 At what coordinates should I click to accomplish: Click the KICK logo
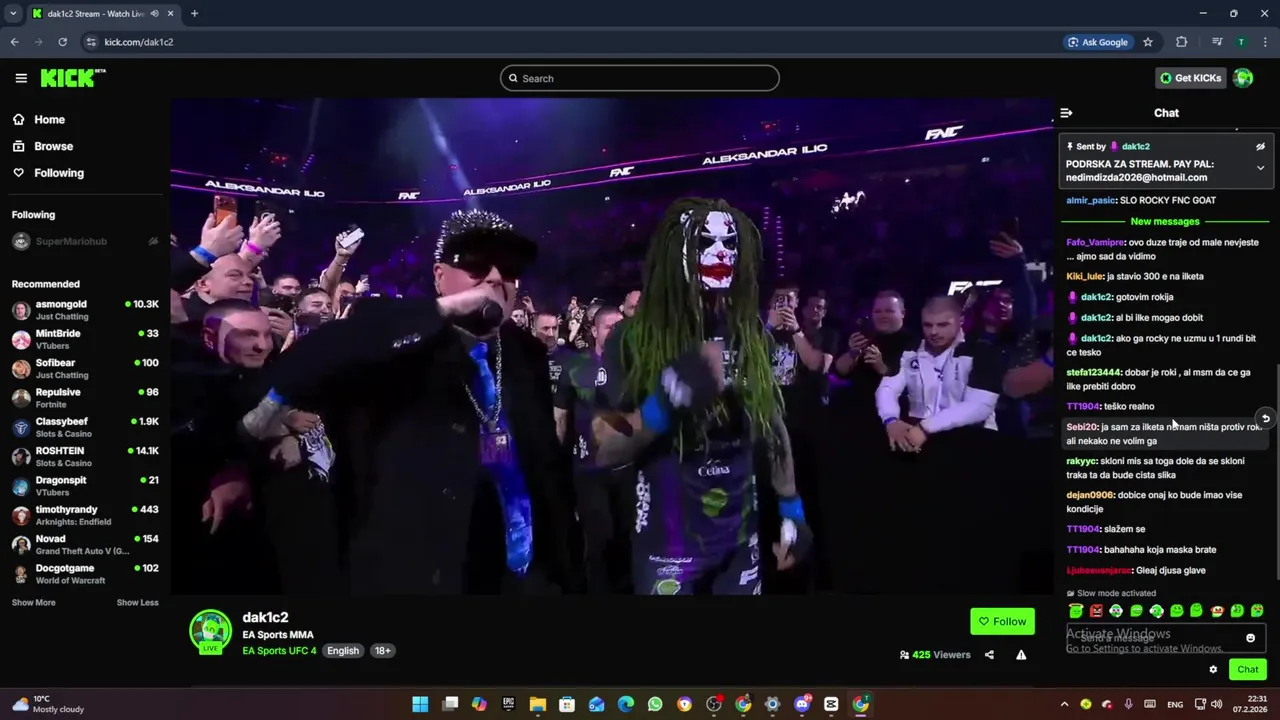tap(72, 78)
